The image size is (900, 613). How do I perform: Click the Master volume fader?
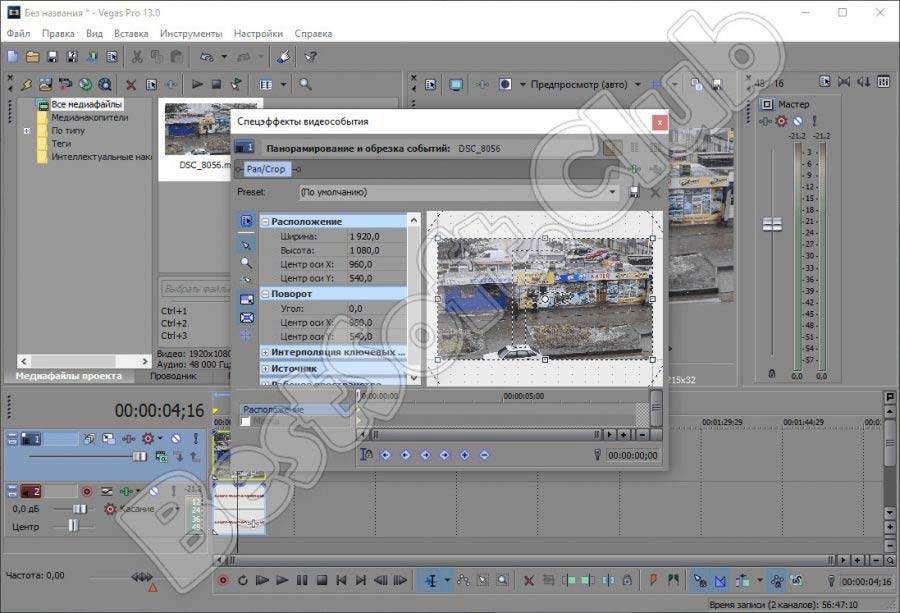point(771,224)
